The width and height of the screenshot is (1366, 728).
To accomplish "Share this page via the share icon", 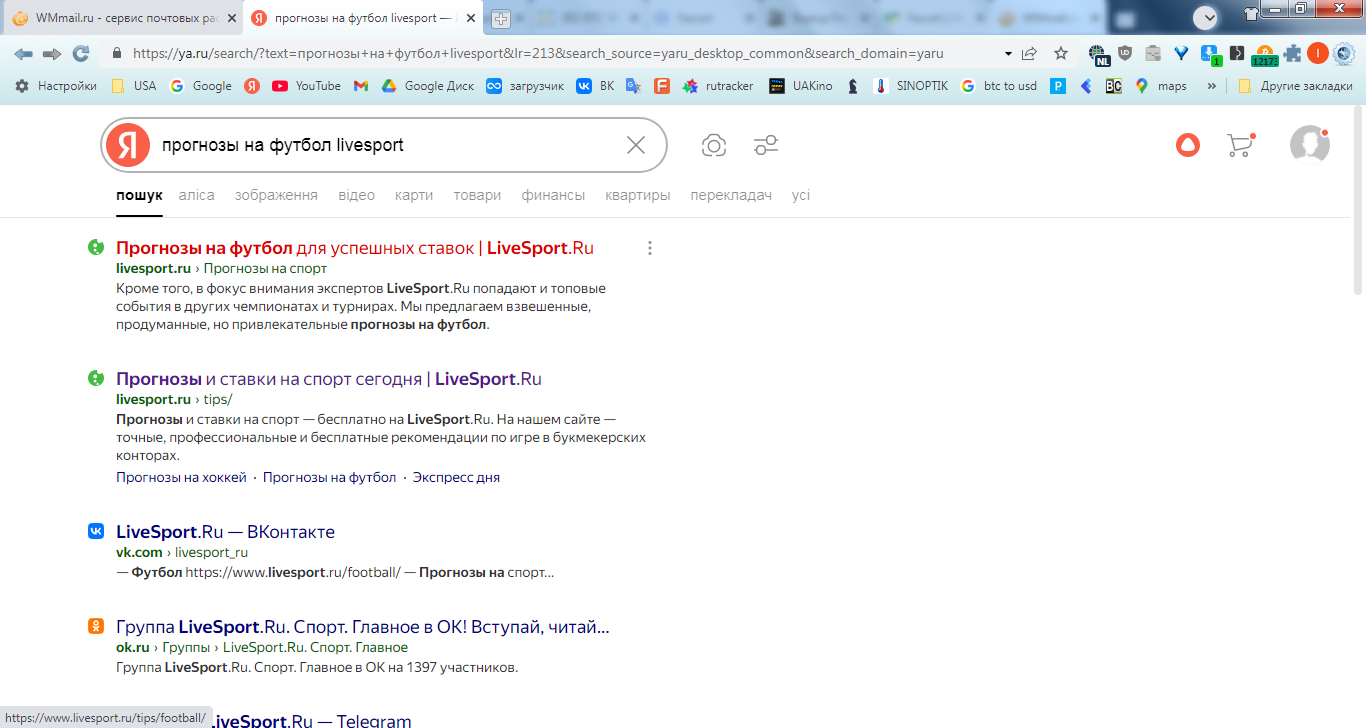I will pyautogui.click(x=1030, y=54).
